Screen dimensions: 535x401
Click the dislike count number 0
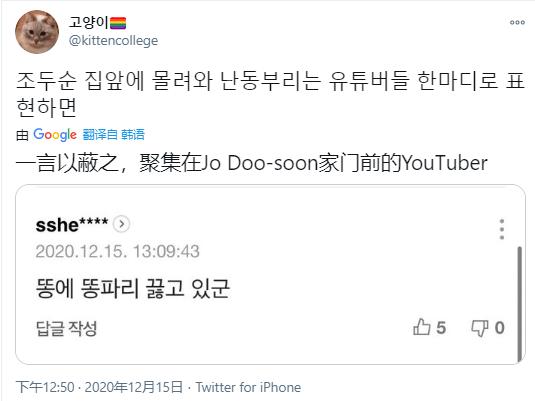499,328
